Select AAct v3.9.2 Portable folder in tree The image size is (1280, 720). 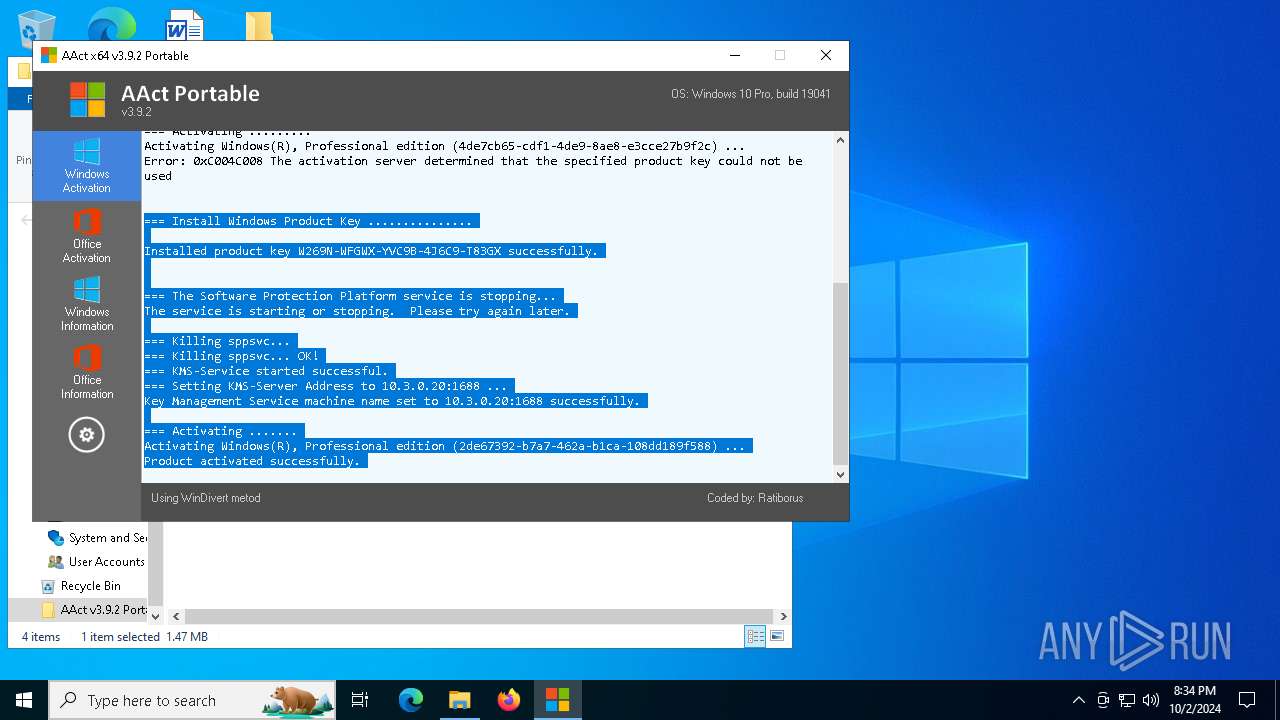pyautogui.click(x=93, y=610)
